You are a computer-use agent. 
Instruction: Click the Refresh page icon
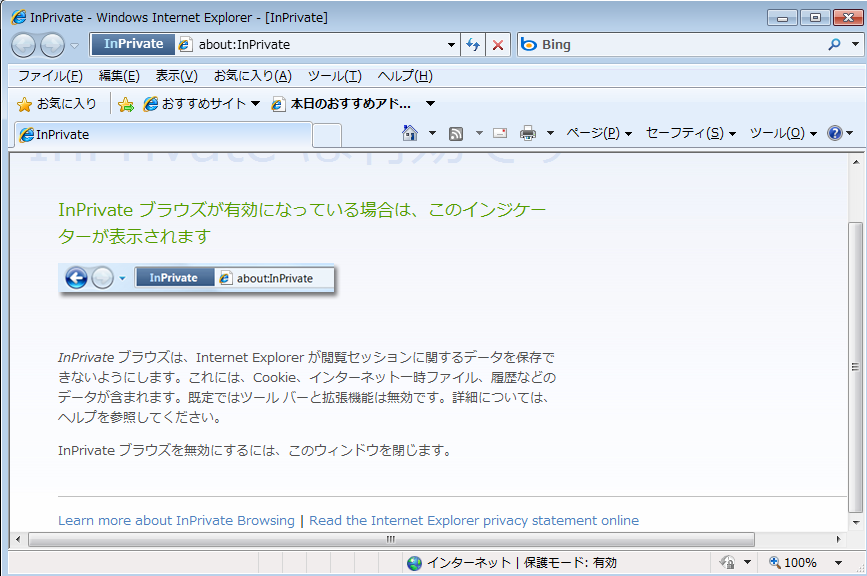473,45
